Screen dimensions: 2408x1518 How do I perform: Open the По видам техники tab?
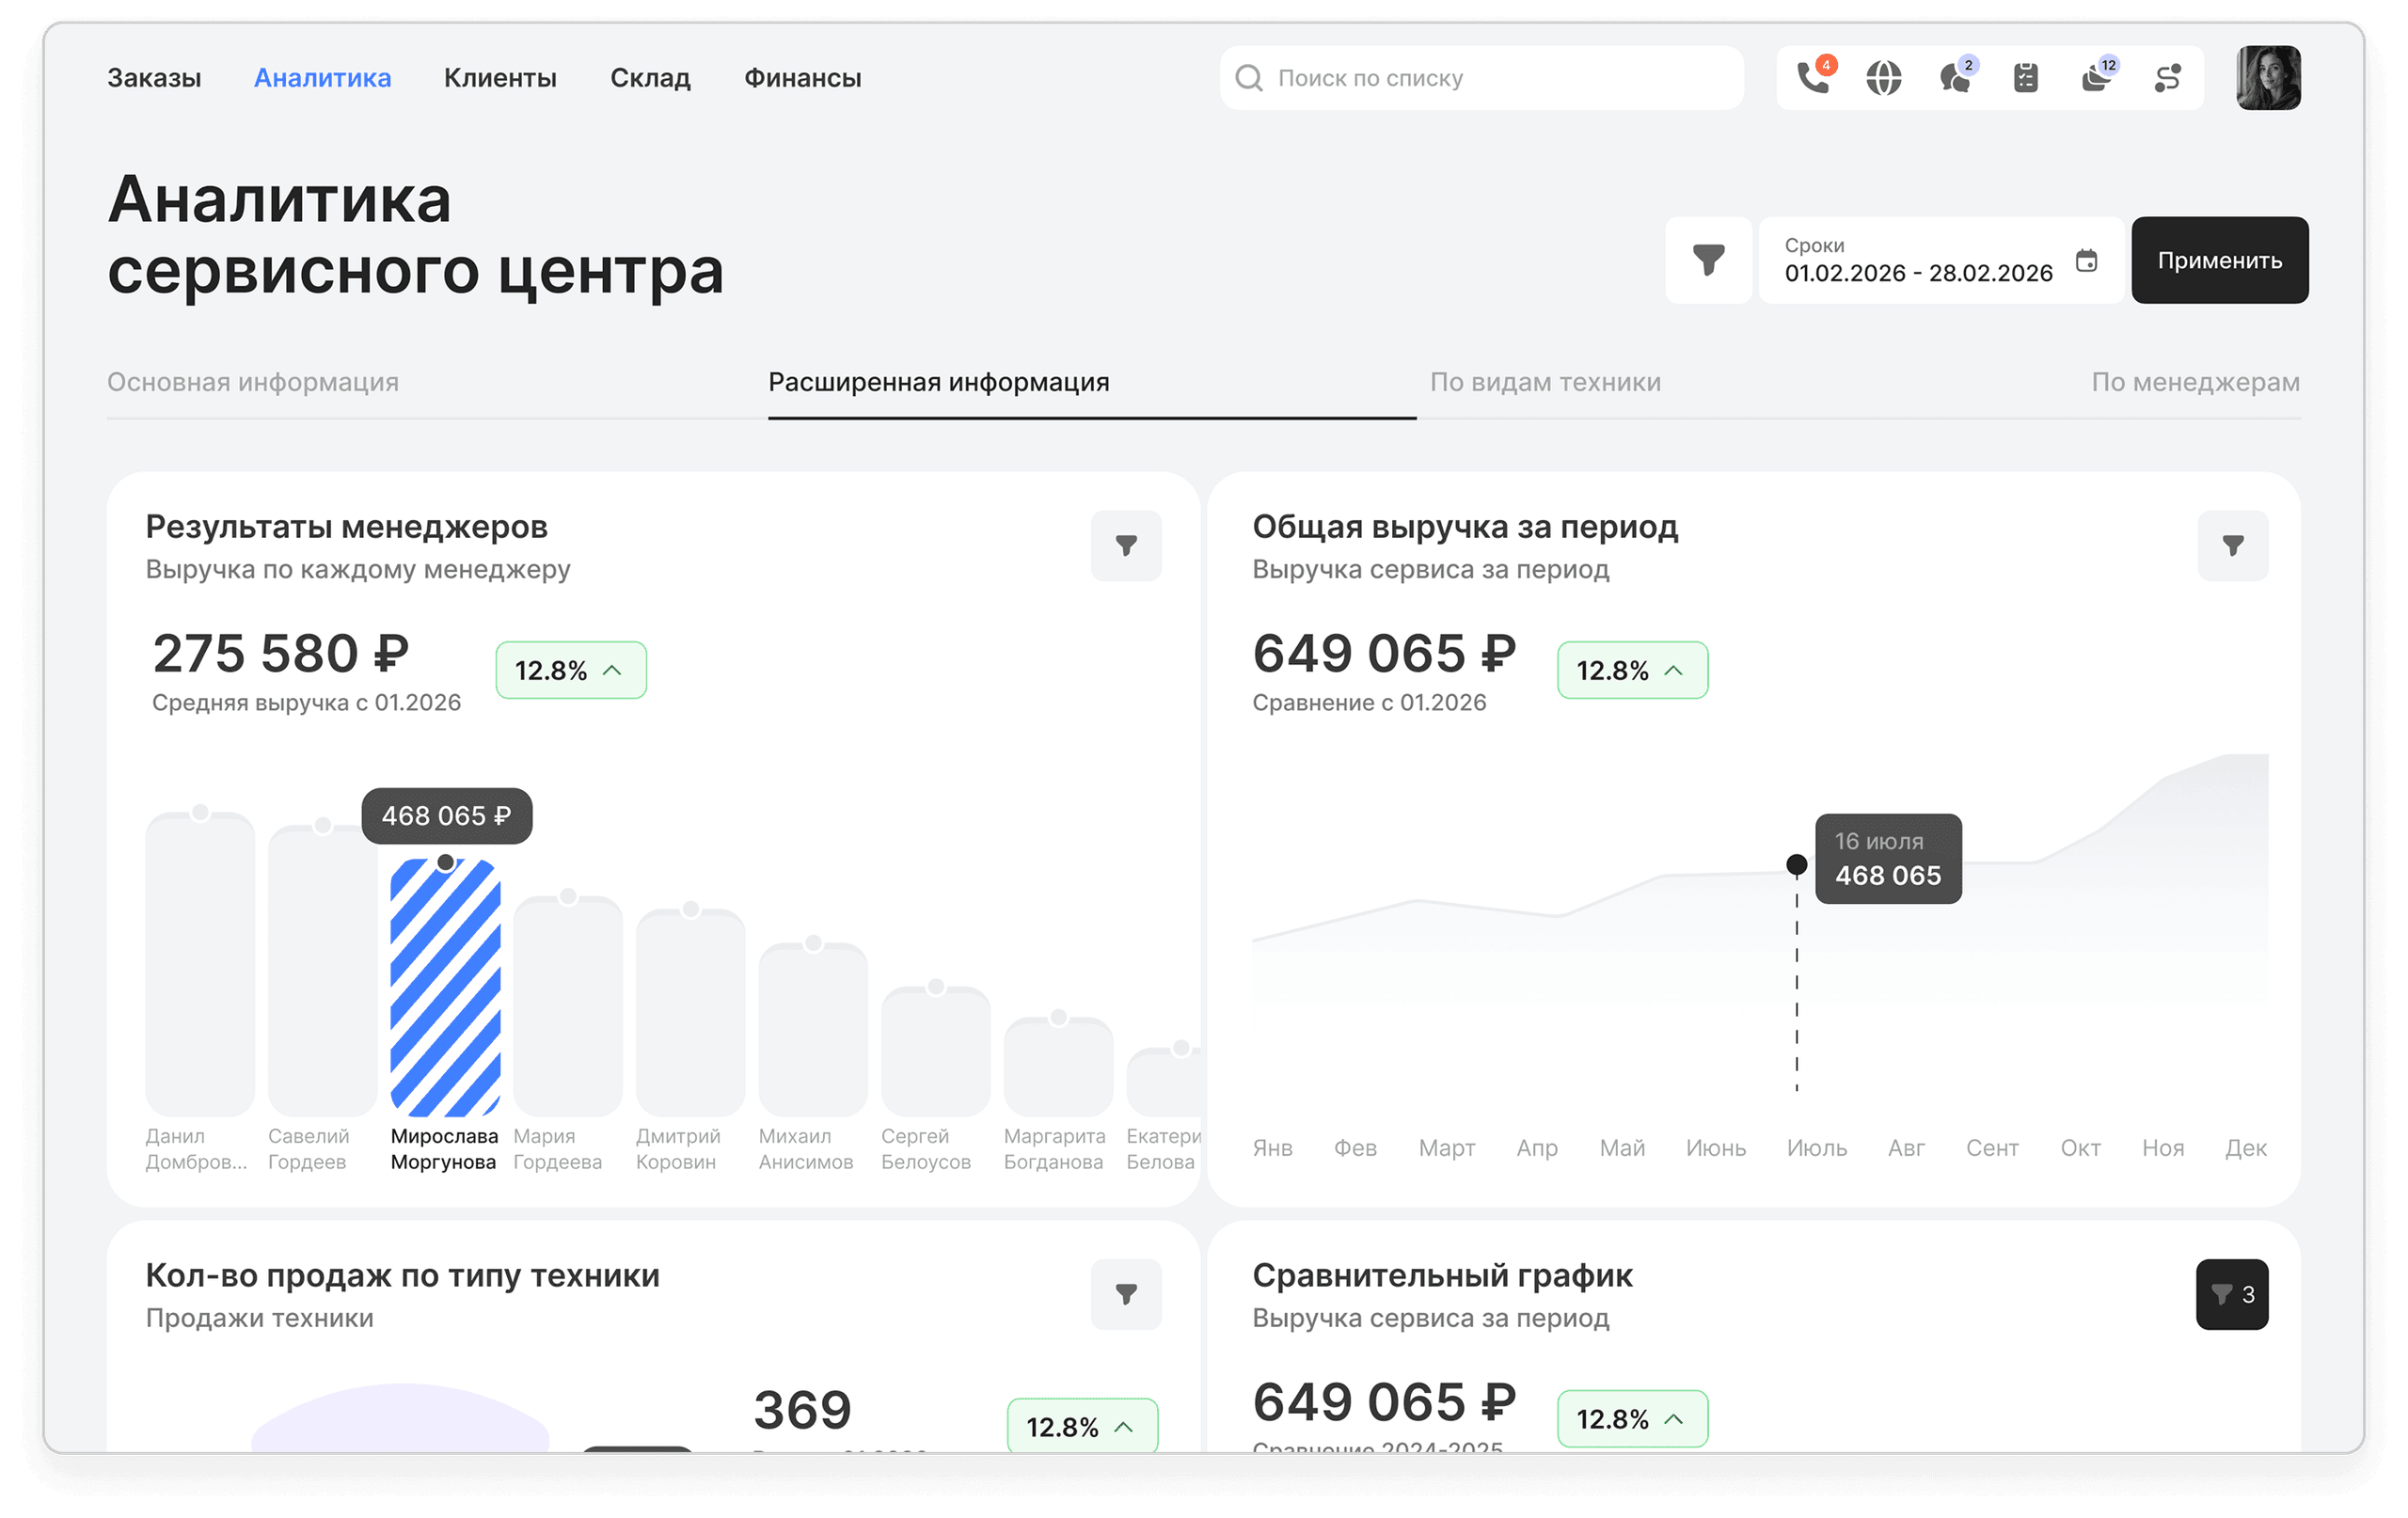pyautogui.click(x=1546, y=382)
